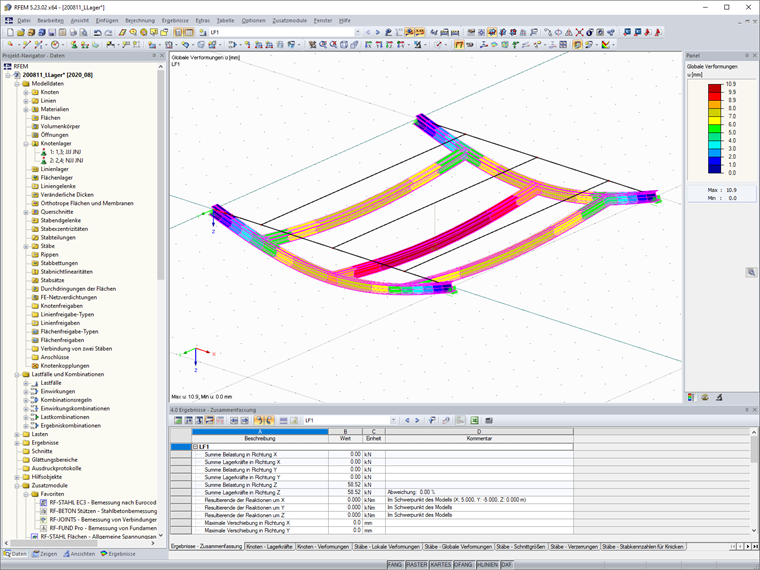Click the 2x2 multiple windows icon in second toolbar
Screen dimensions: 760x570
point(563,45)
